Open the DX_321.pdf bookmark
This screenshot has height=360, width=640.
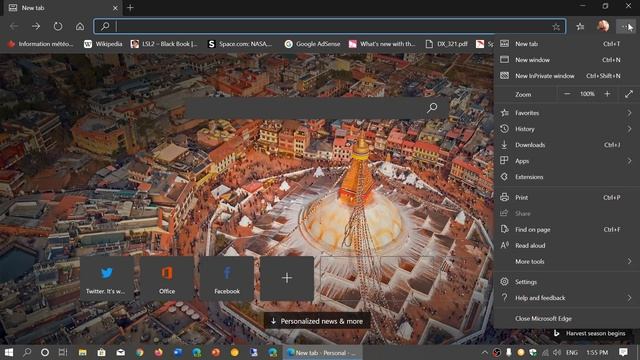[447, 44]
